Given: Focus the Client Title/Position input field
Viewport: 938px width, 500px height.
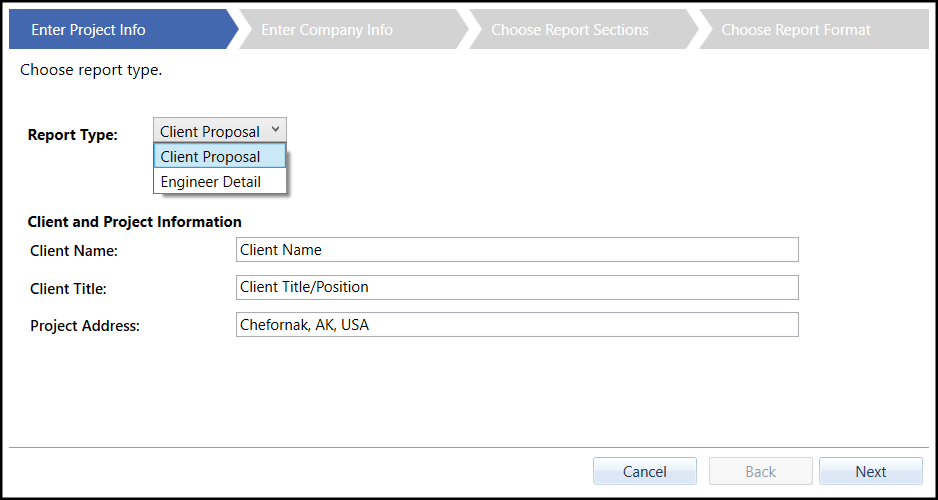Looking at the screenshot, I should [517, 287].
